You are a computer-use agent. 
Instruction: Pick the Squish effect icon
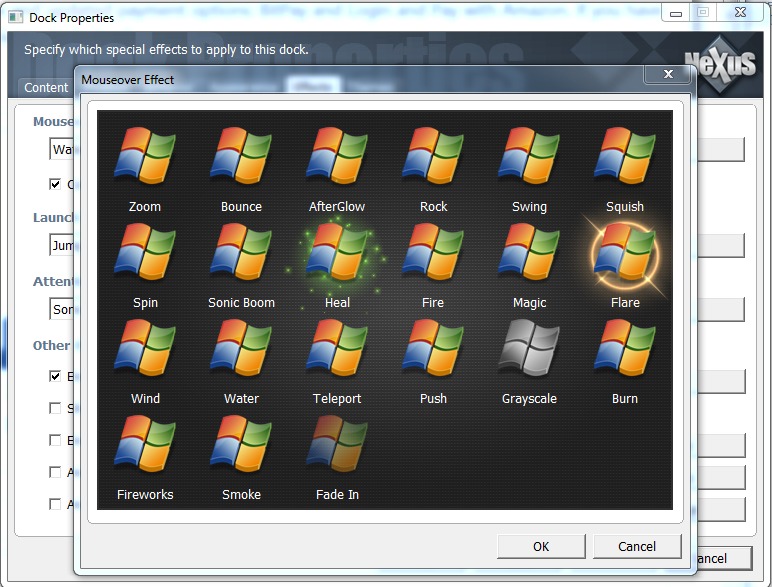[x=625, y=156]
